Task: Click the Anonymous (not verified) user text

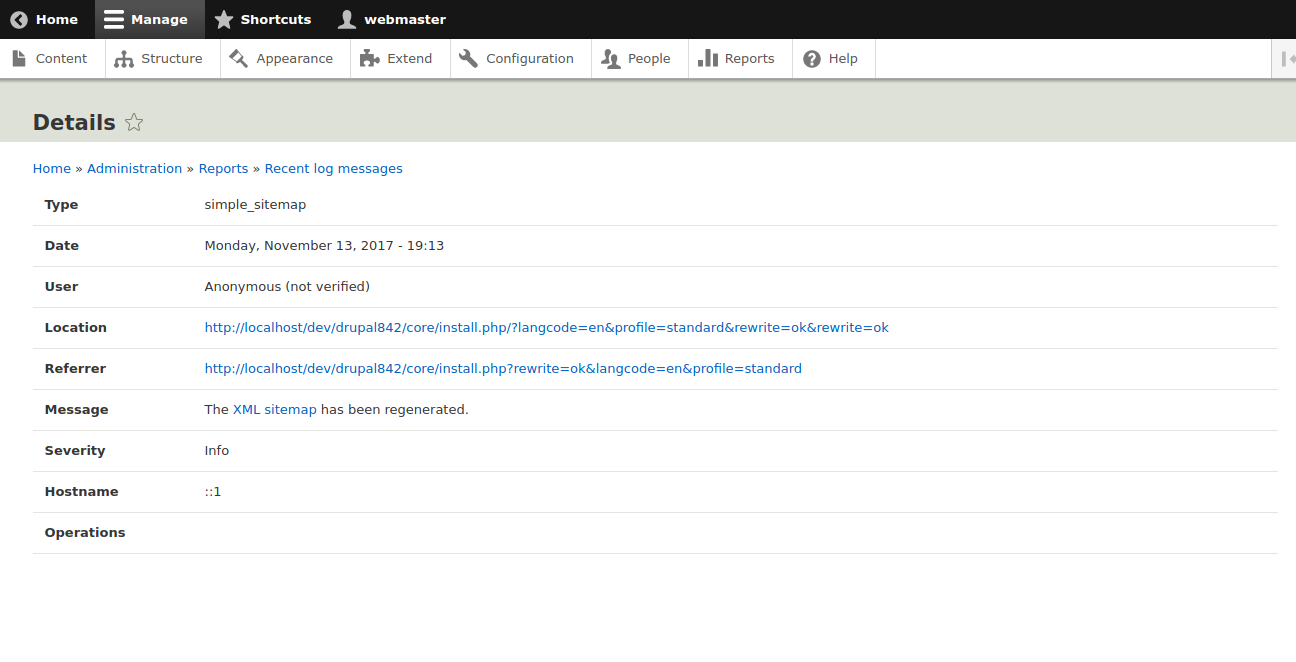Action: (x=287, y=287)
